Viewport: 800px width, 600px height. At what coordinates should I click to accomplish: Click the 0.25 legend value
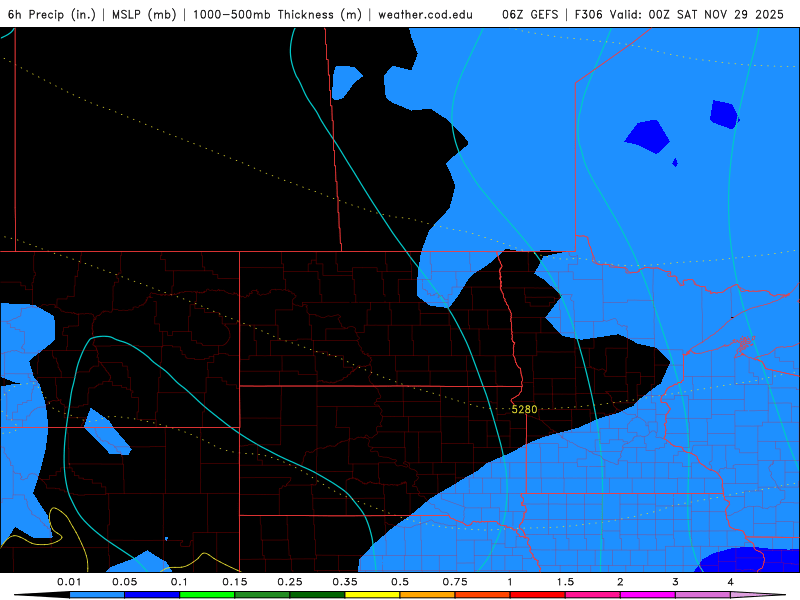pos(290,582)
